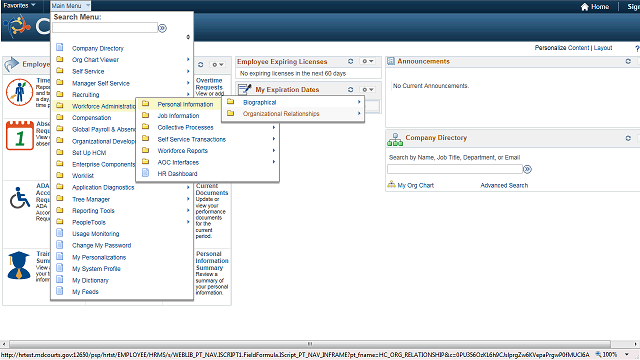
Task: Click the Absence Request calendar icon
Action: tap(20, 135)
